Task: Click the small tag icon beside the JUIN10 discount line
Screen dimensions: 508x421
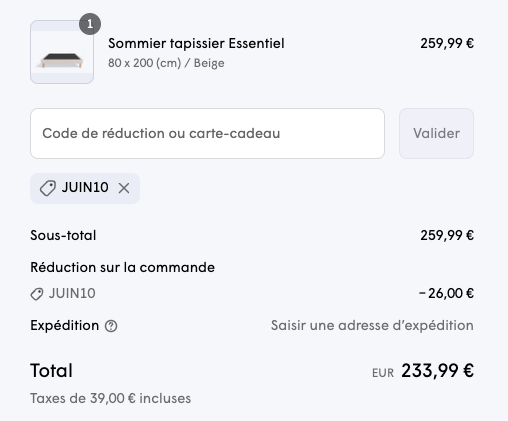Action: pos(37,294)
